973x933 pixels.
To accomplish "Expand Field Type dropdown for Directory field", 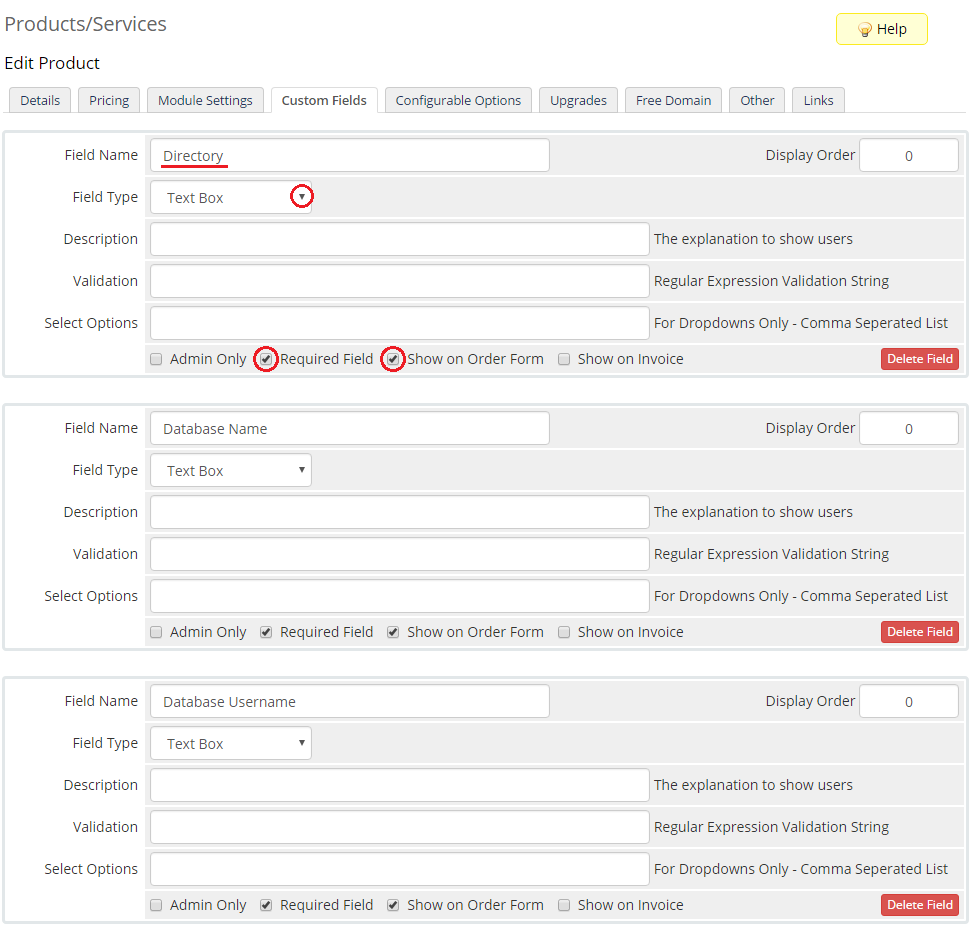I will pyautogui.click(x=231, y=197).
